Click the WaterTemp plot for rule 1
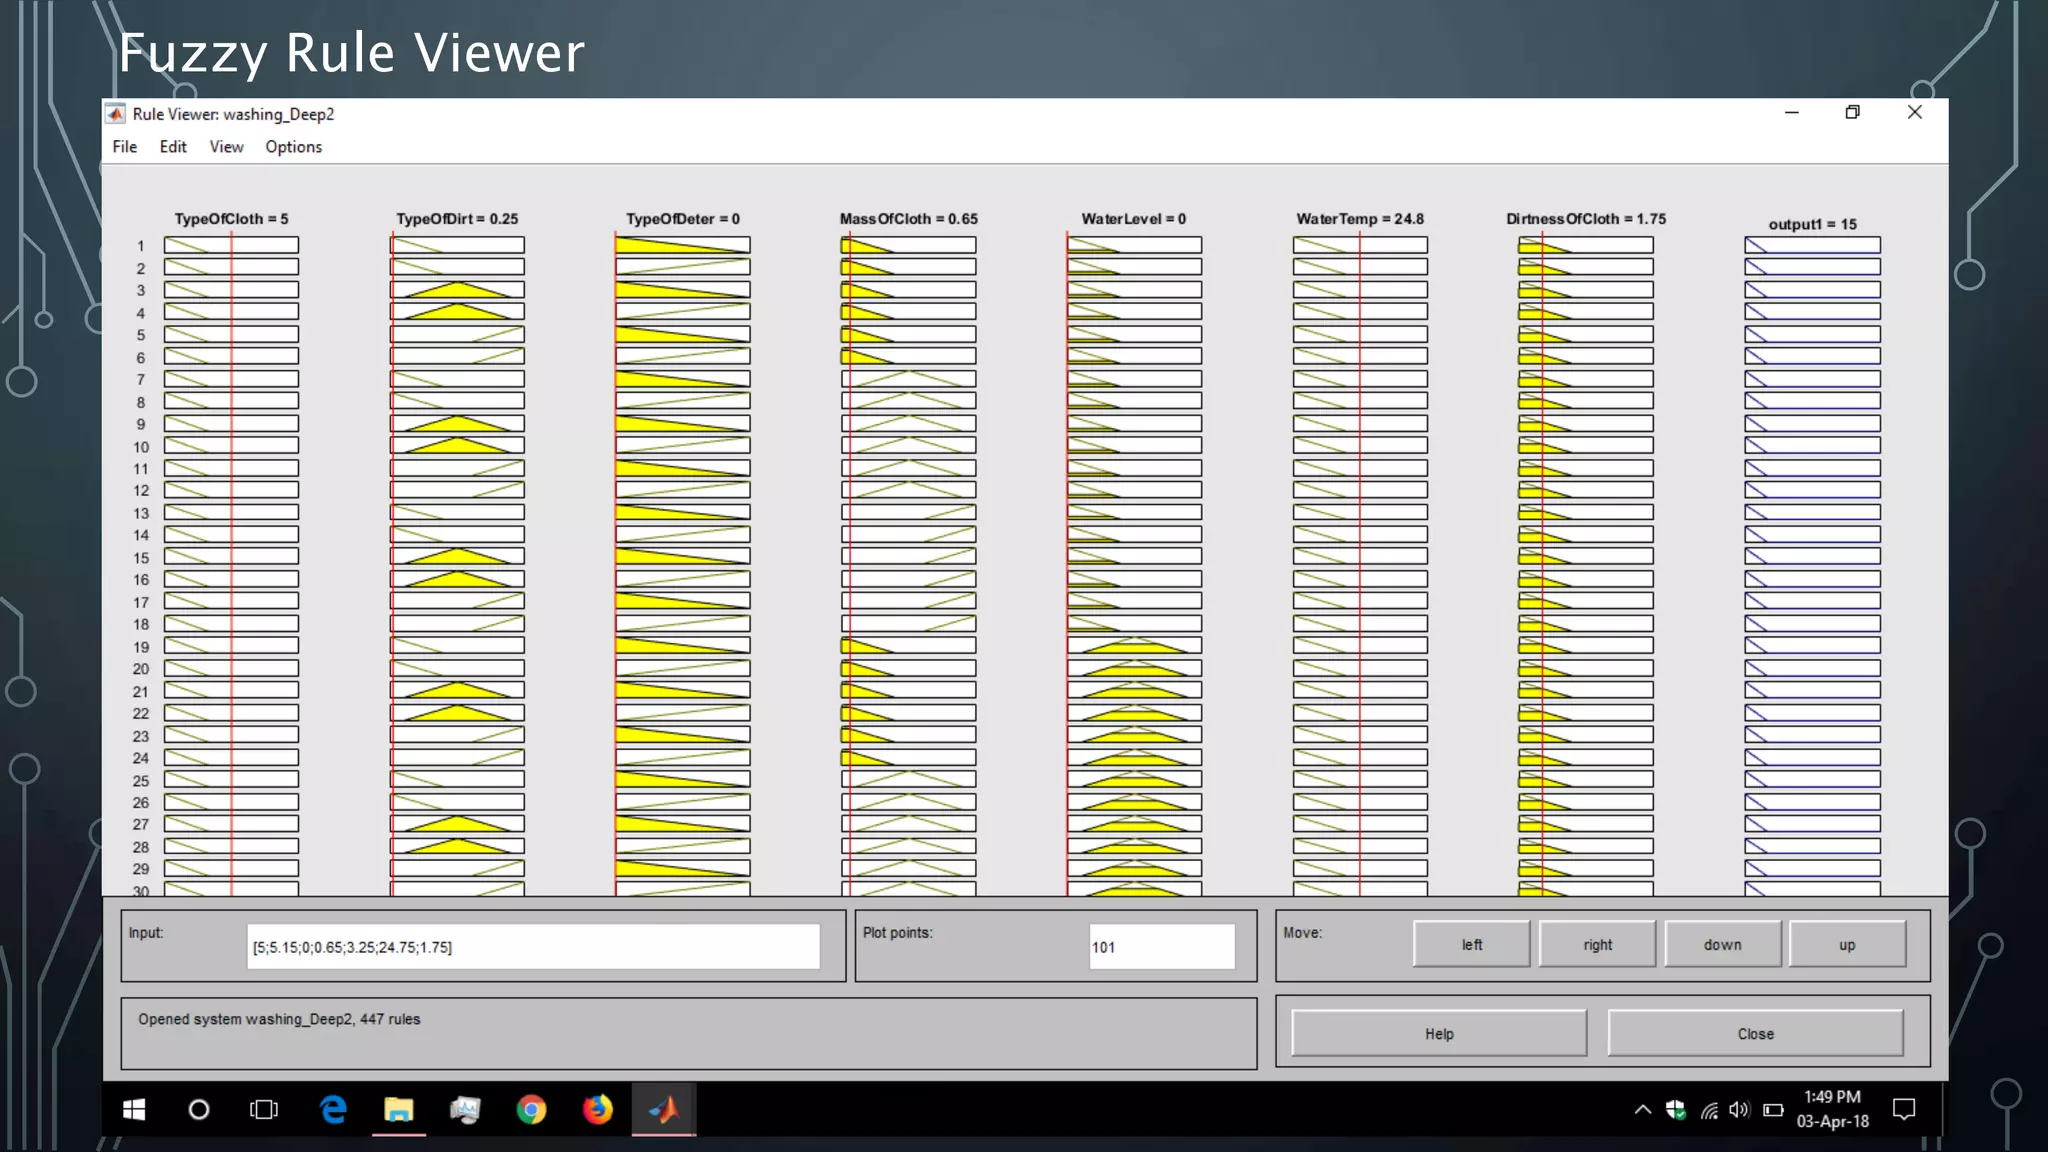Viewport: 2048px width, 1152px height. pyautogui.click(x=1360, y=245)
